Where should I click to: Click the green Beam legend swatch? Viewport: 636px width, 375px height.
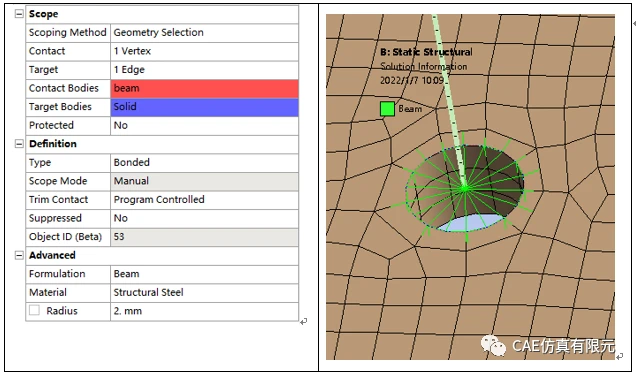point(387,109)
